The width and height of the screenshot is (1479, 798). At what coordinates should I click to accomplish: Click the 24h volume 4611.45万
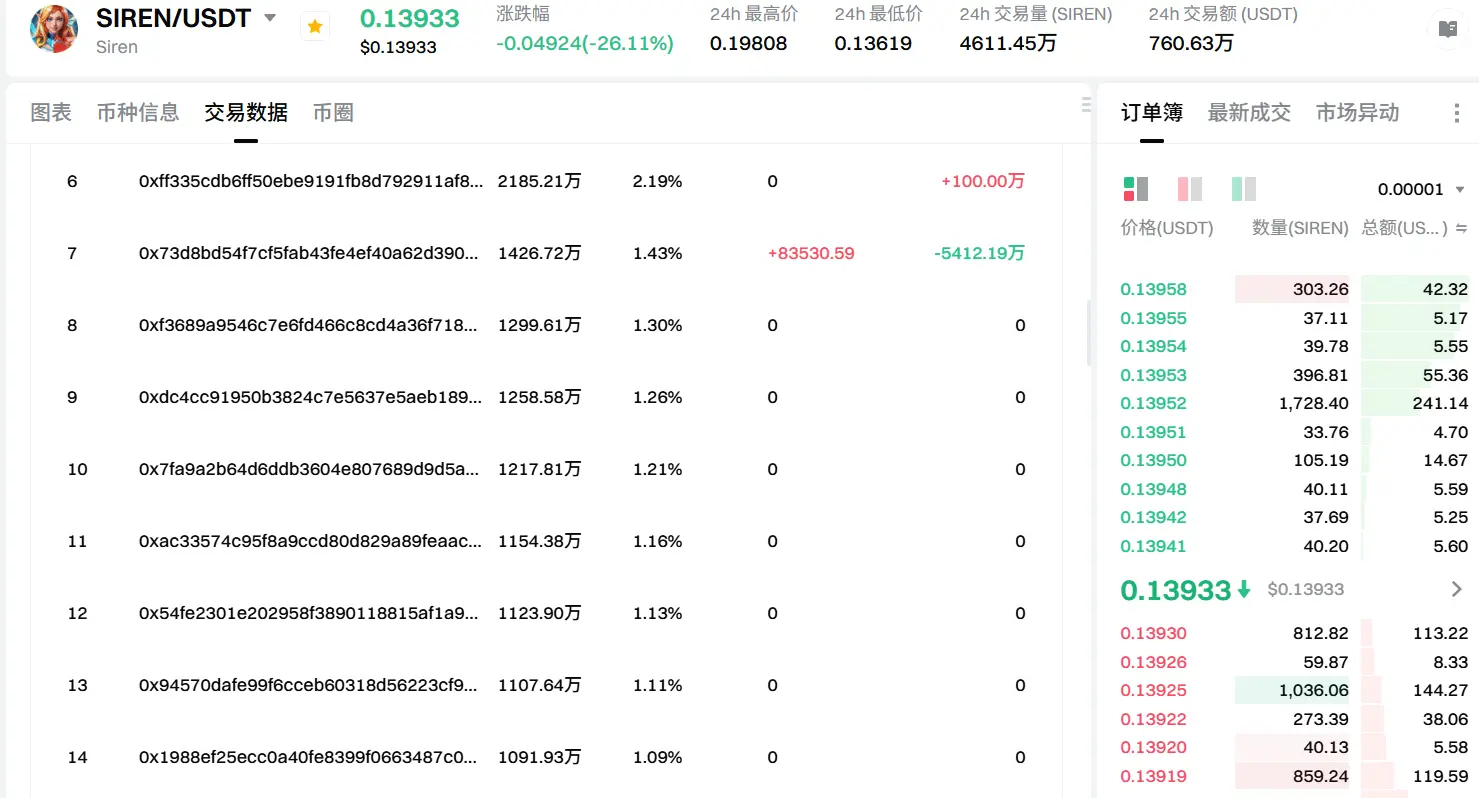(x=1007, y=43)
